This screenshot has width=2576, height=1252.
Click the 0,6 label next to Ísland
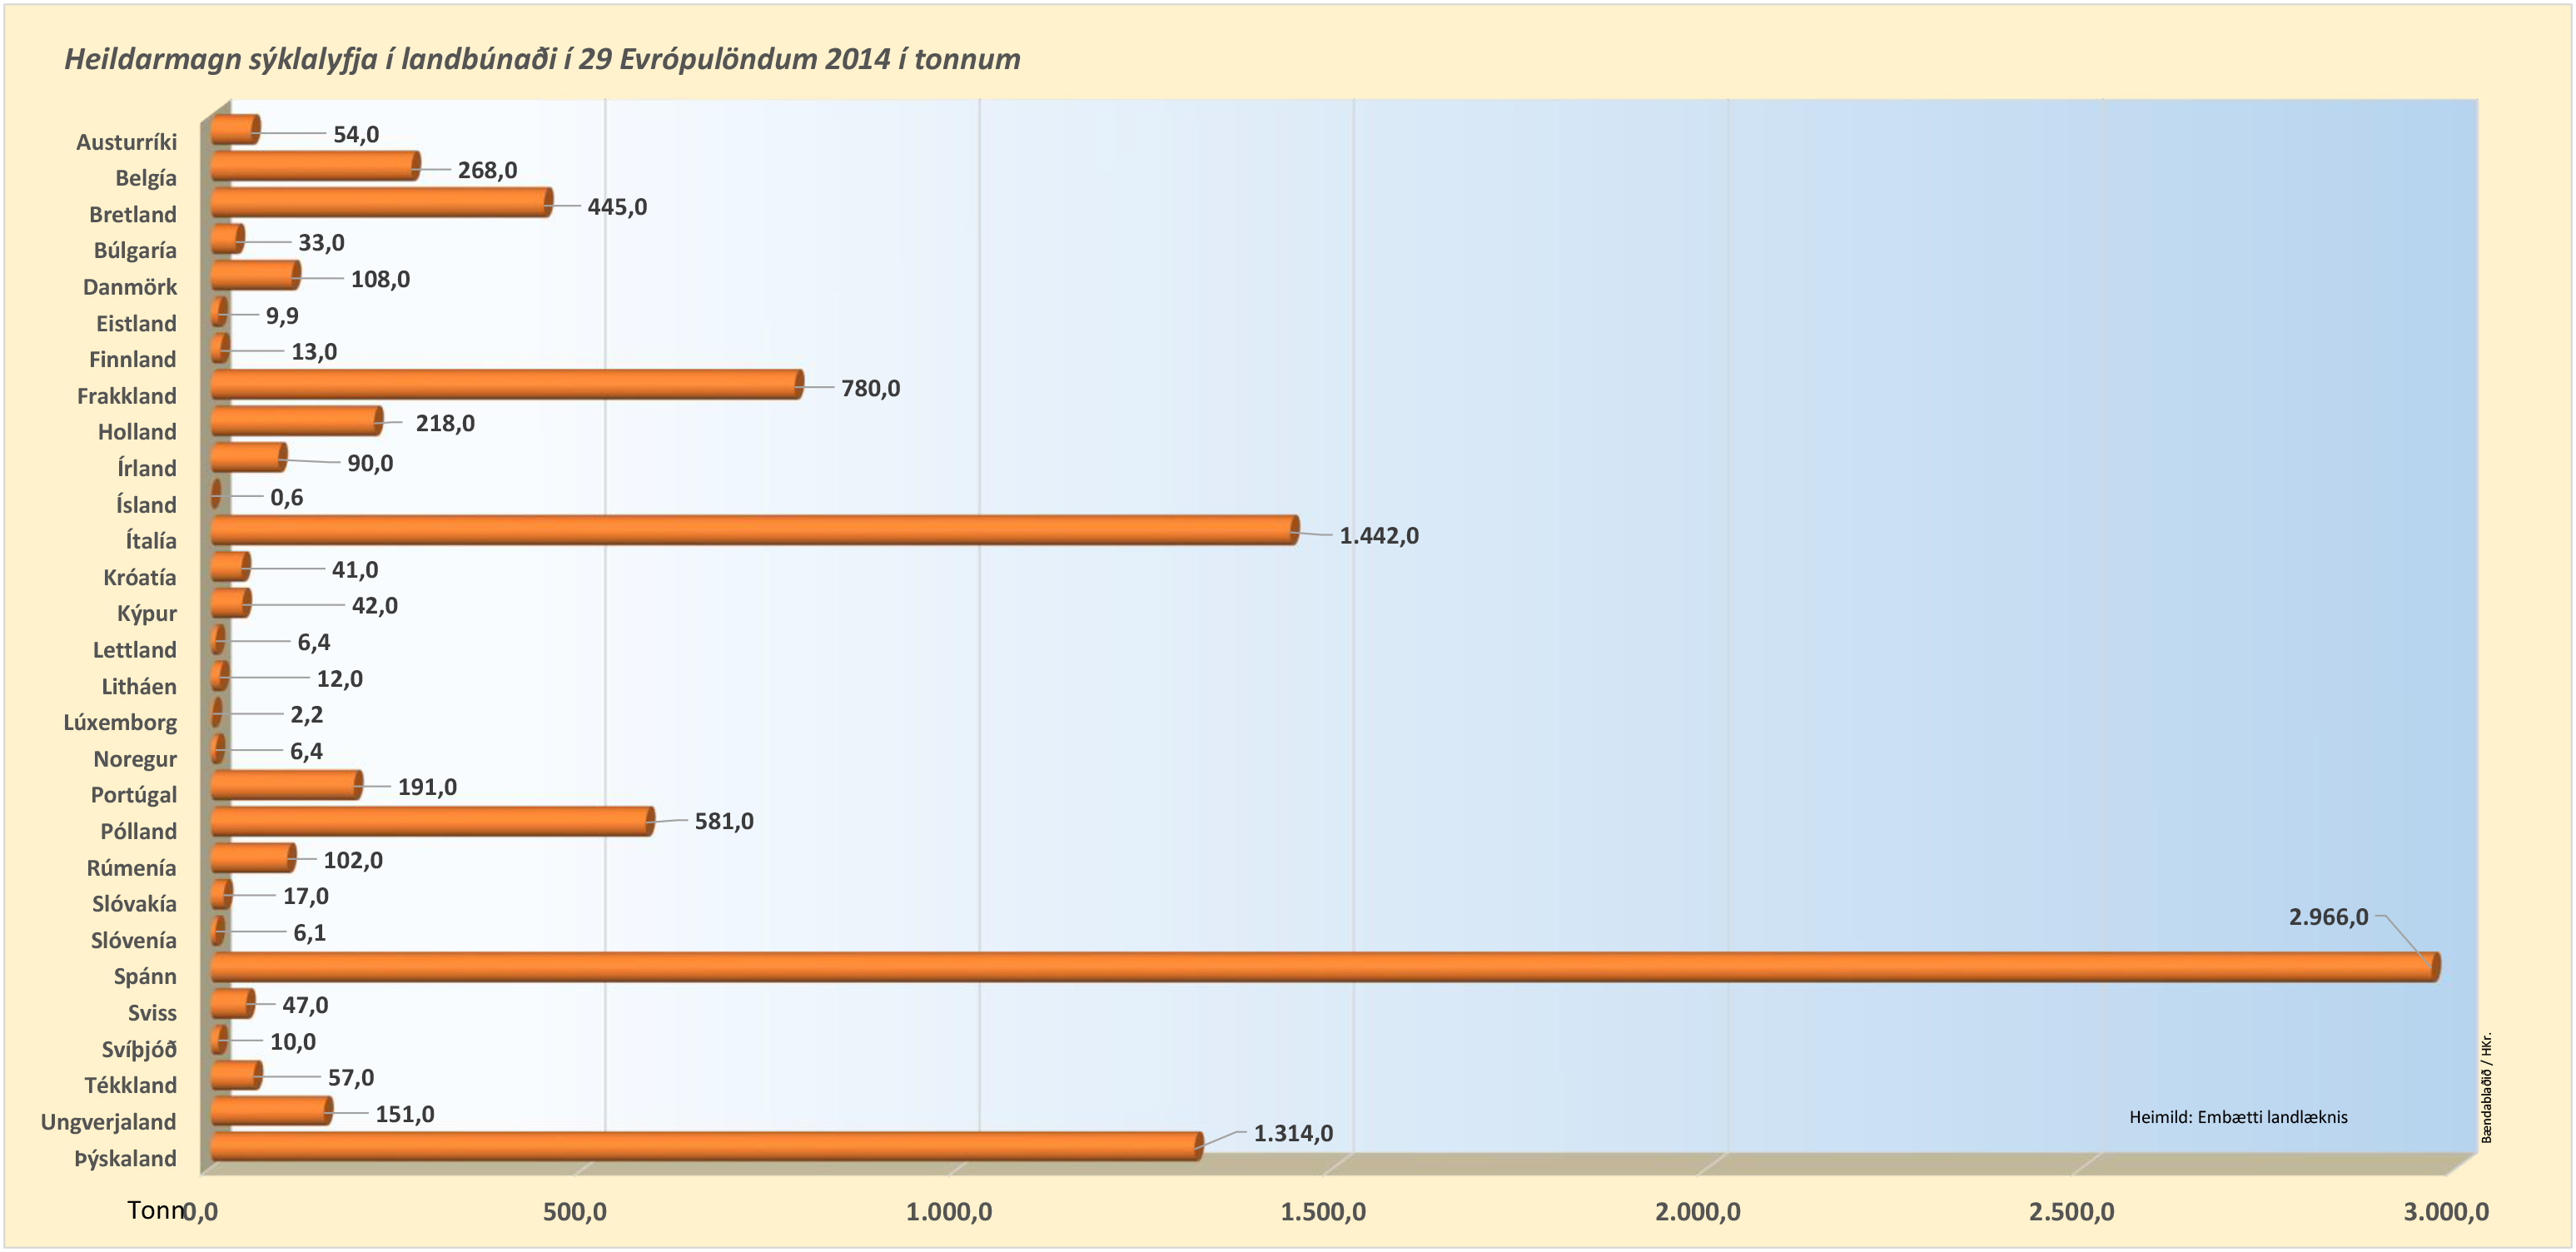286,497
